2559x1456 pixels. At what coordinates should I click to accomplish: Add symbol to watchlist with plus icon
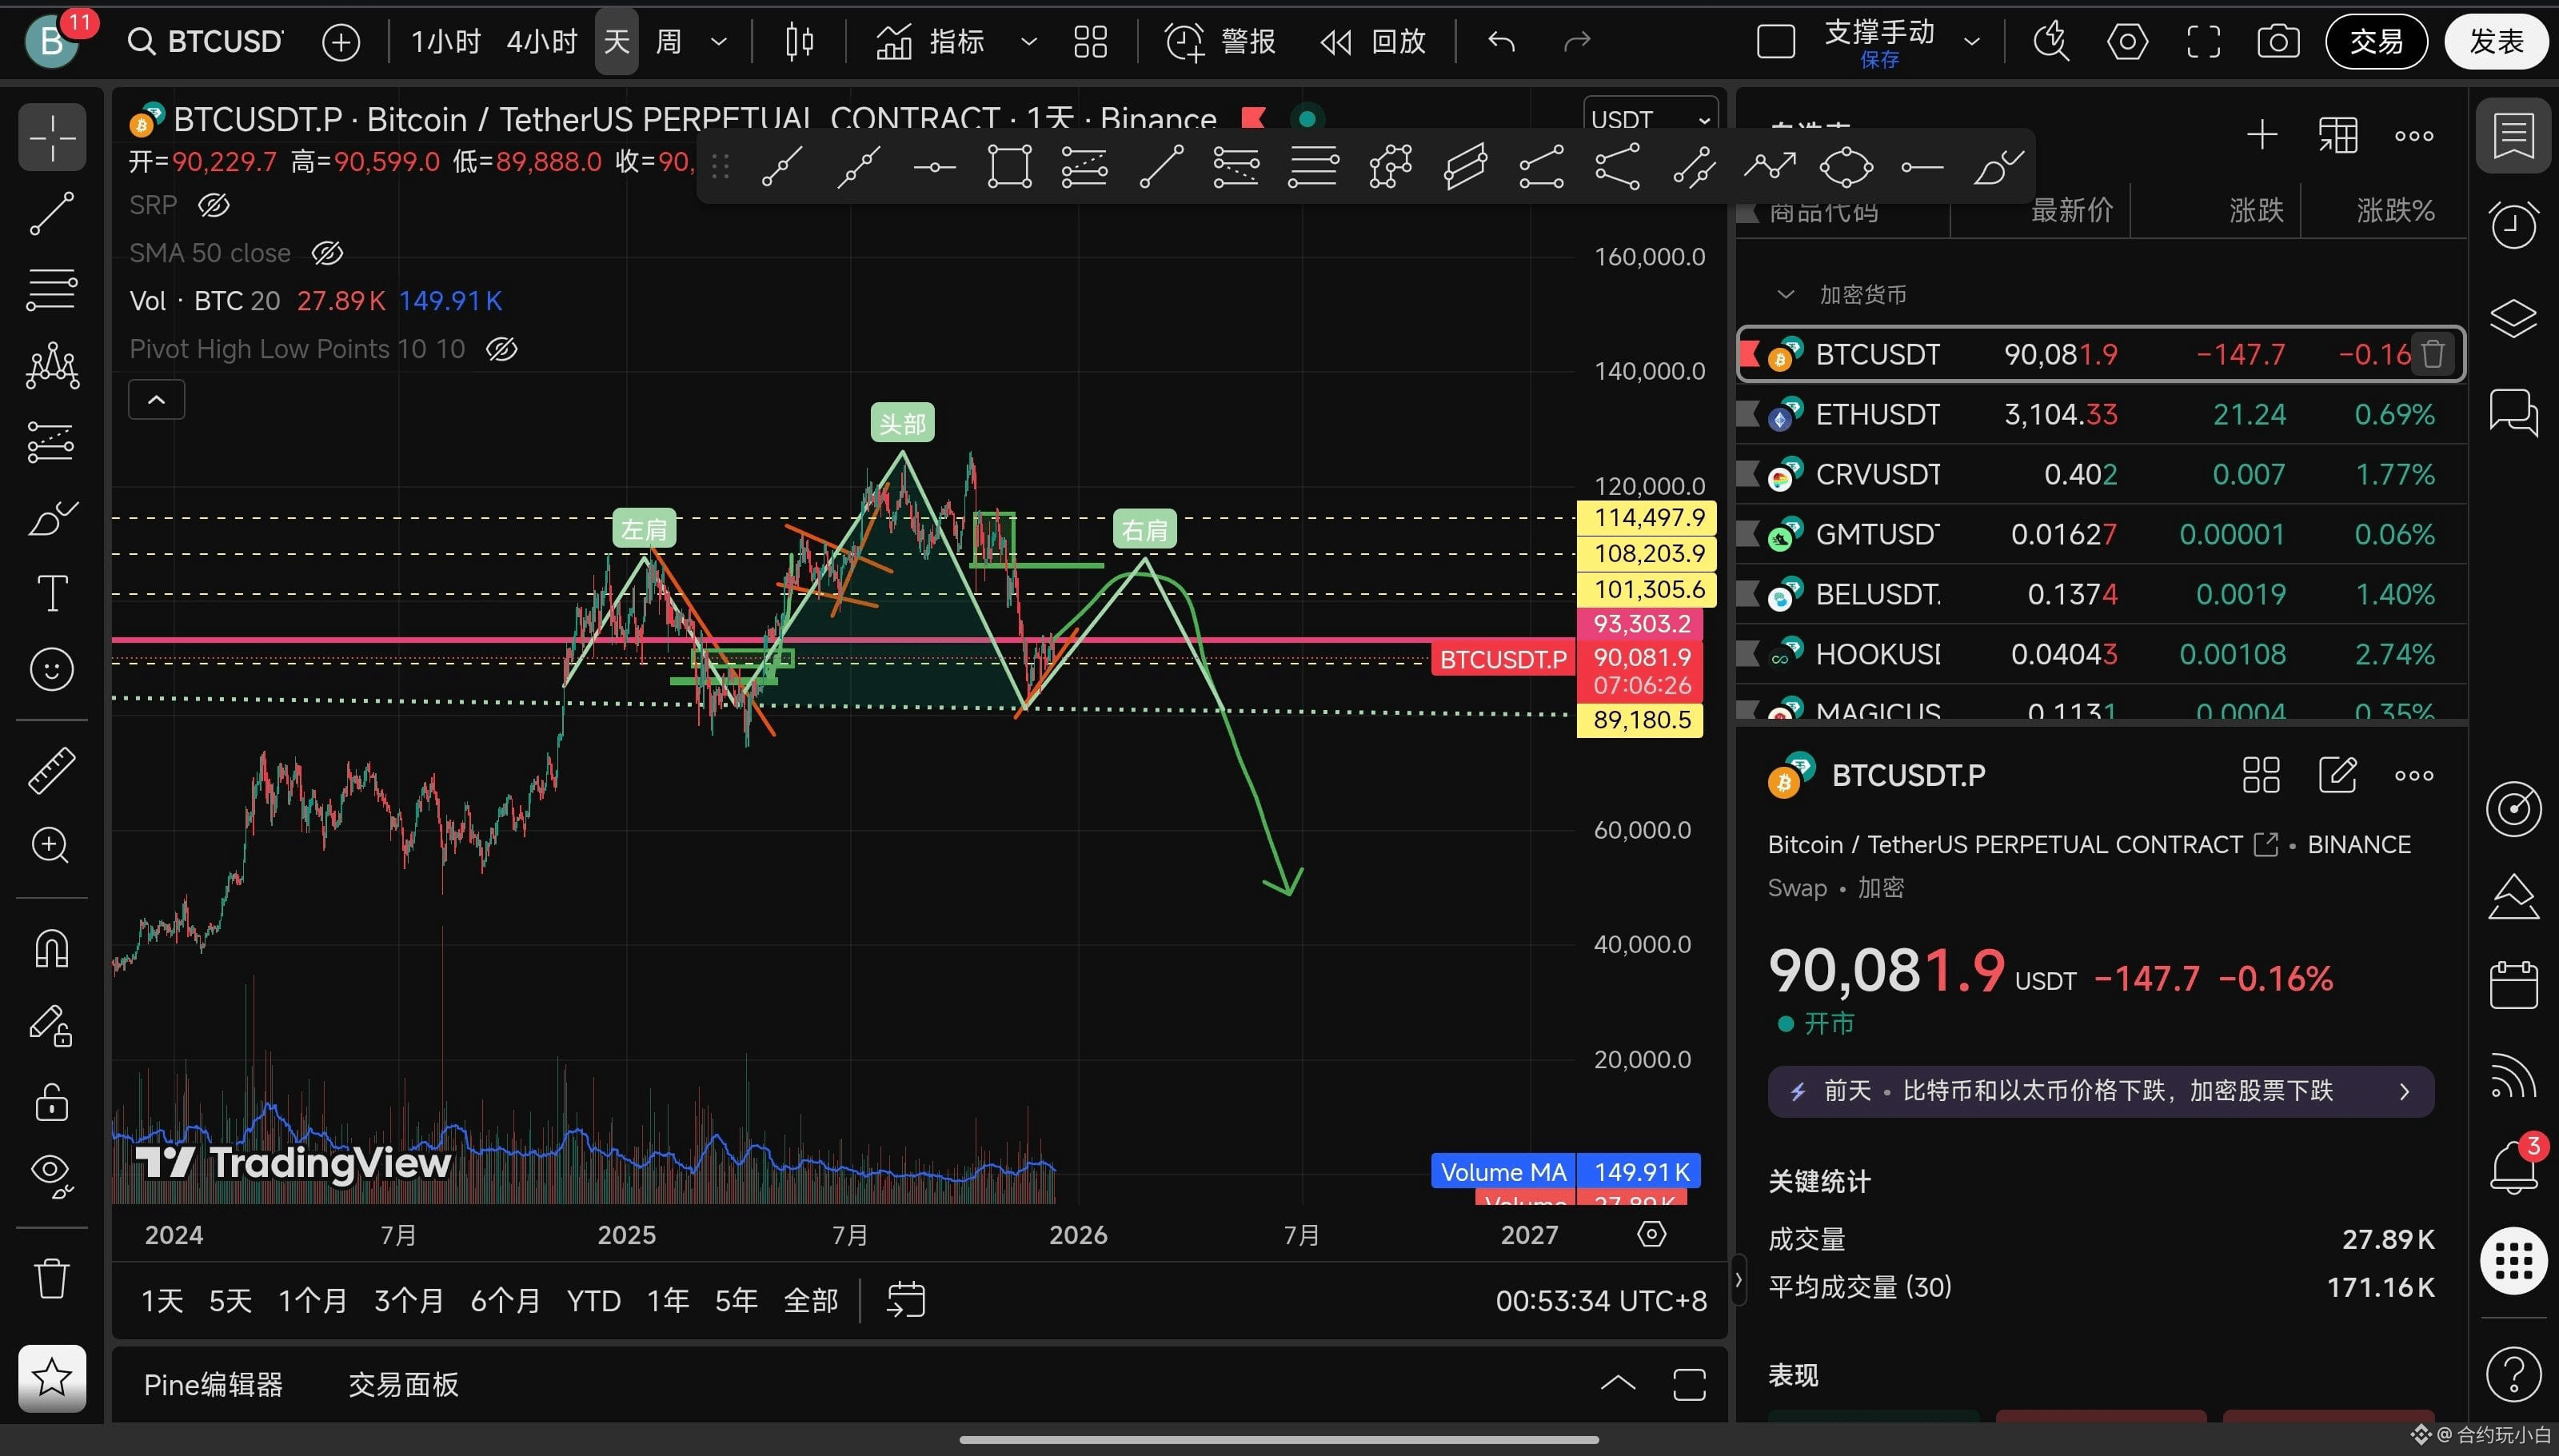(x=2262, y=135)
